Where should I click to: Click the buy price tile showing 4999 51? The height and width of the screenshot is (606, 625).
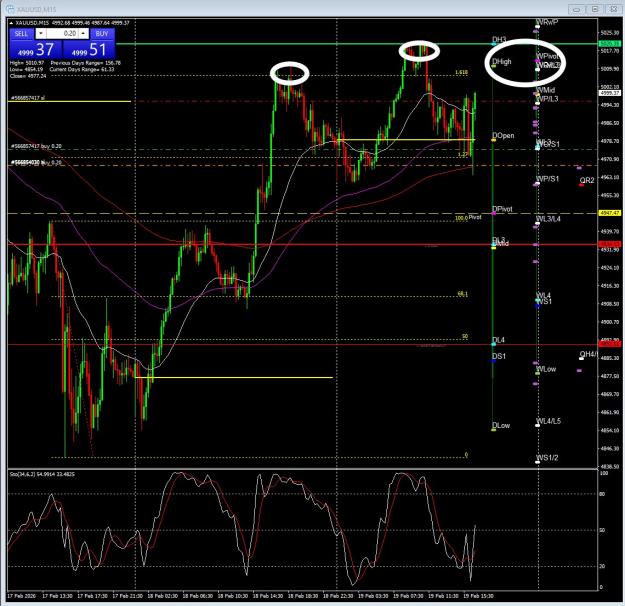click(x=89, y=49)
